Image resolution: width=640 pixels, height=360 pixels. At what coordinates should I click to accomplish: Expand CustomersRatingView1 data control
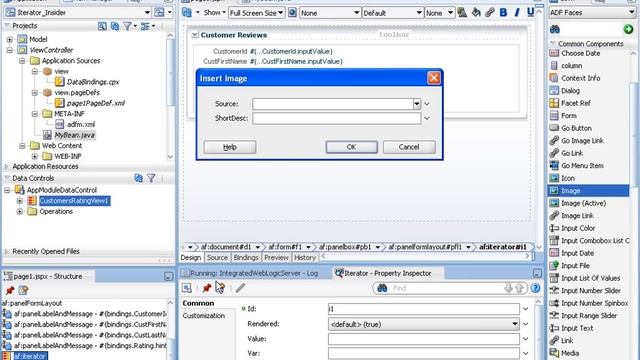20,201
